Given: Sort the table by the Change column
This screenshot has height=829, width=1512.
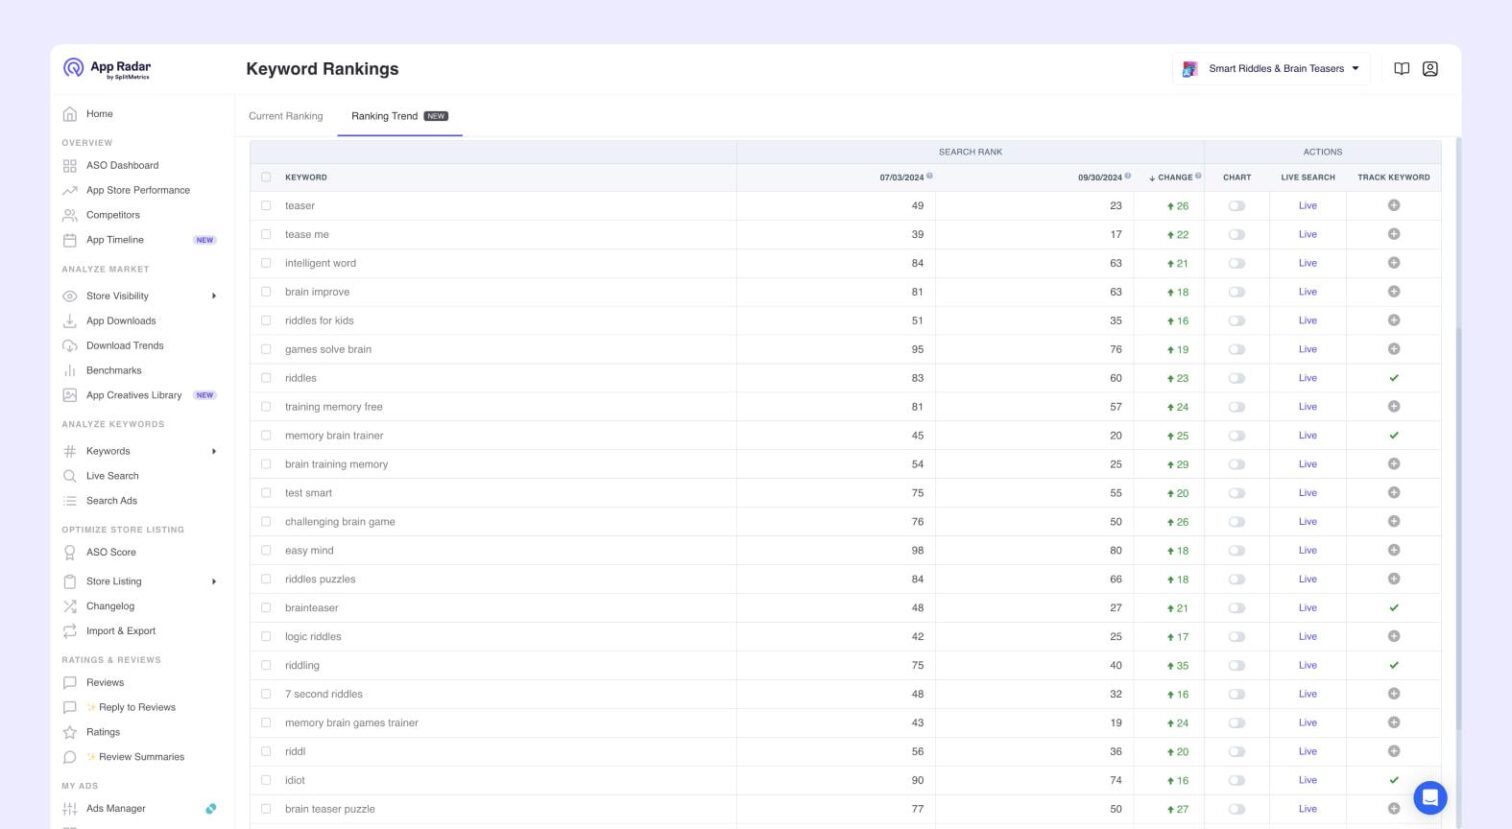Looking at the screenshot, I should pos(1174,177).
